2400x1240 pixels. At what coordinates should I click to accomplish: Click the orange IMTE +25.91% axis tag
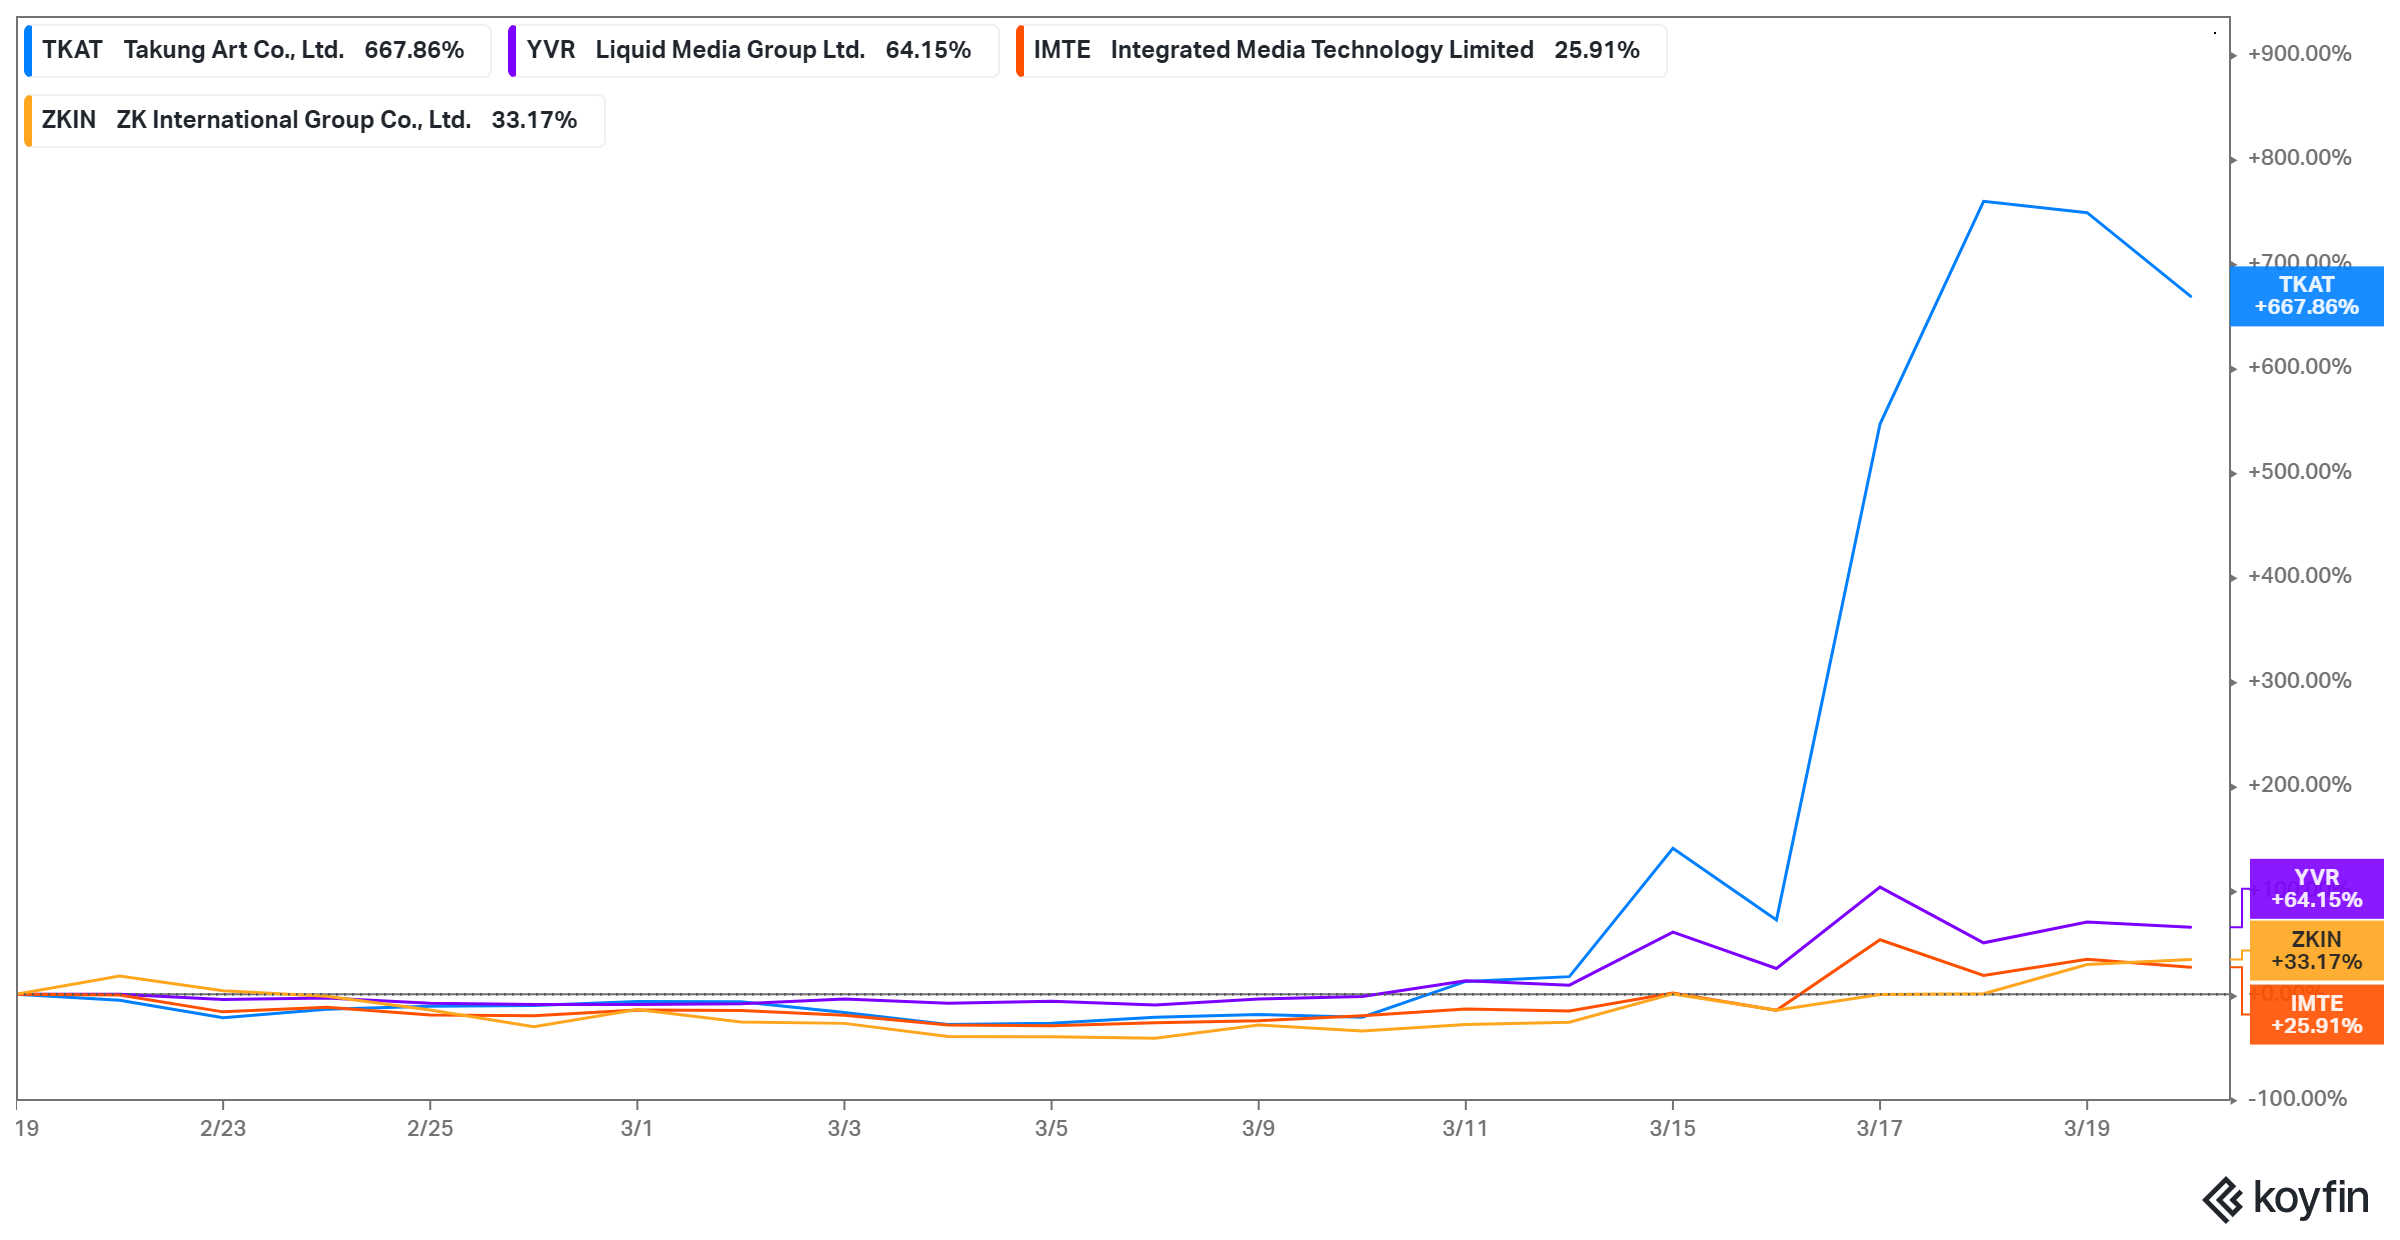(2316, 1015)
